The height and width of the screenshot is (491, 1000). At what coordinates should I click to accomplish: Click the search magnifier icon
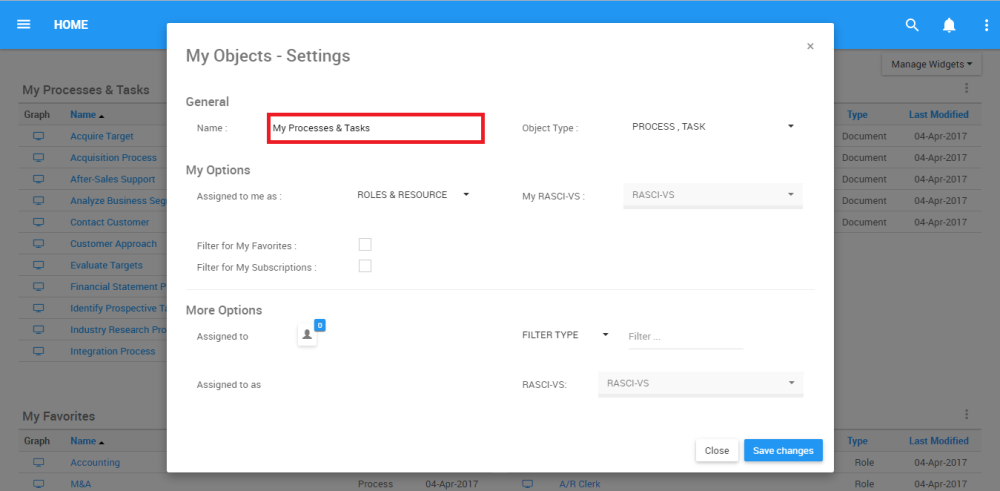coord(912,25)
